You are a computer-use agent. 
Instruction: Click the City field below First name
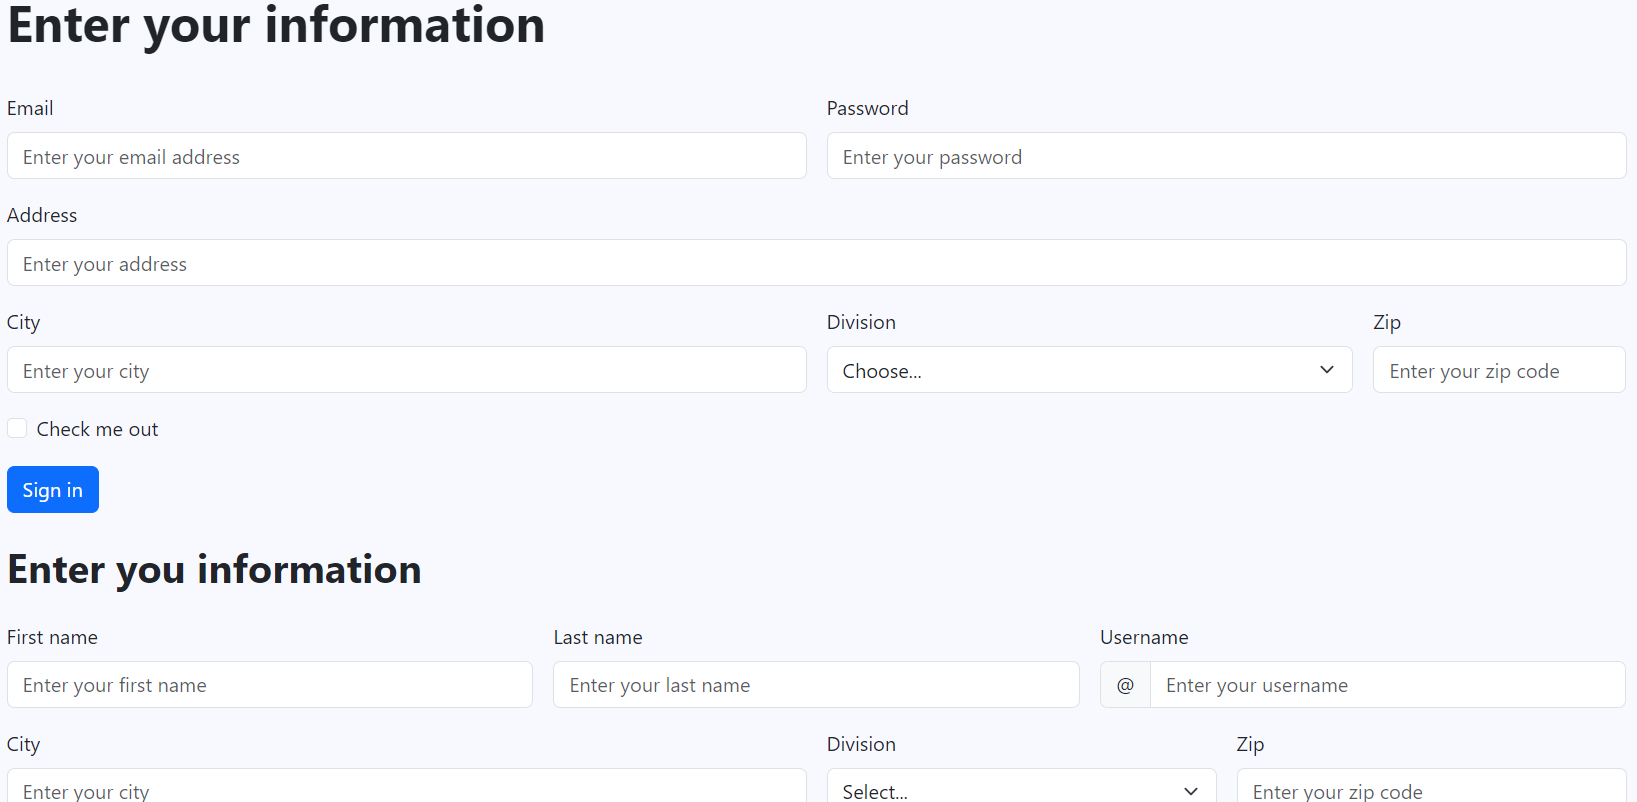point(406,788)
